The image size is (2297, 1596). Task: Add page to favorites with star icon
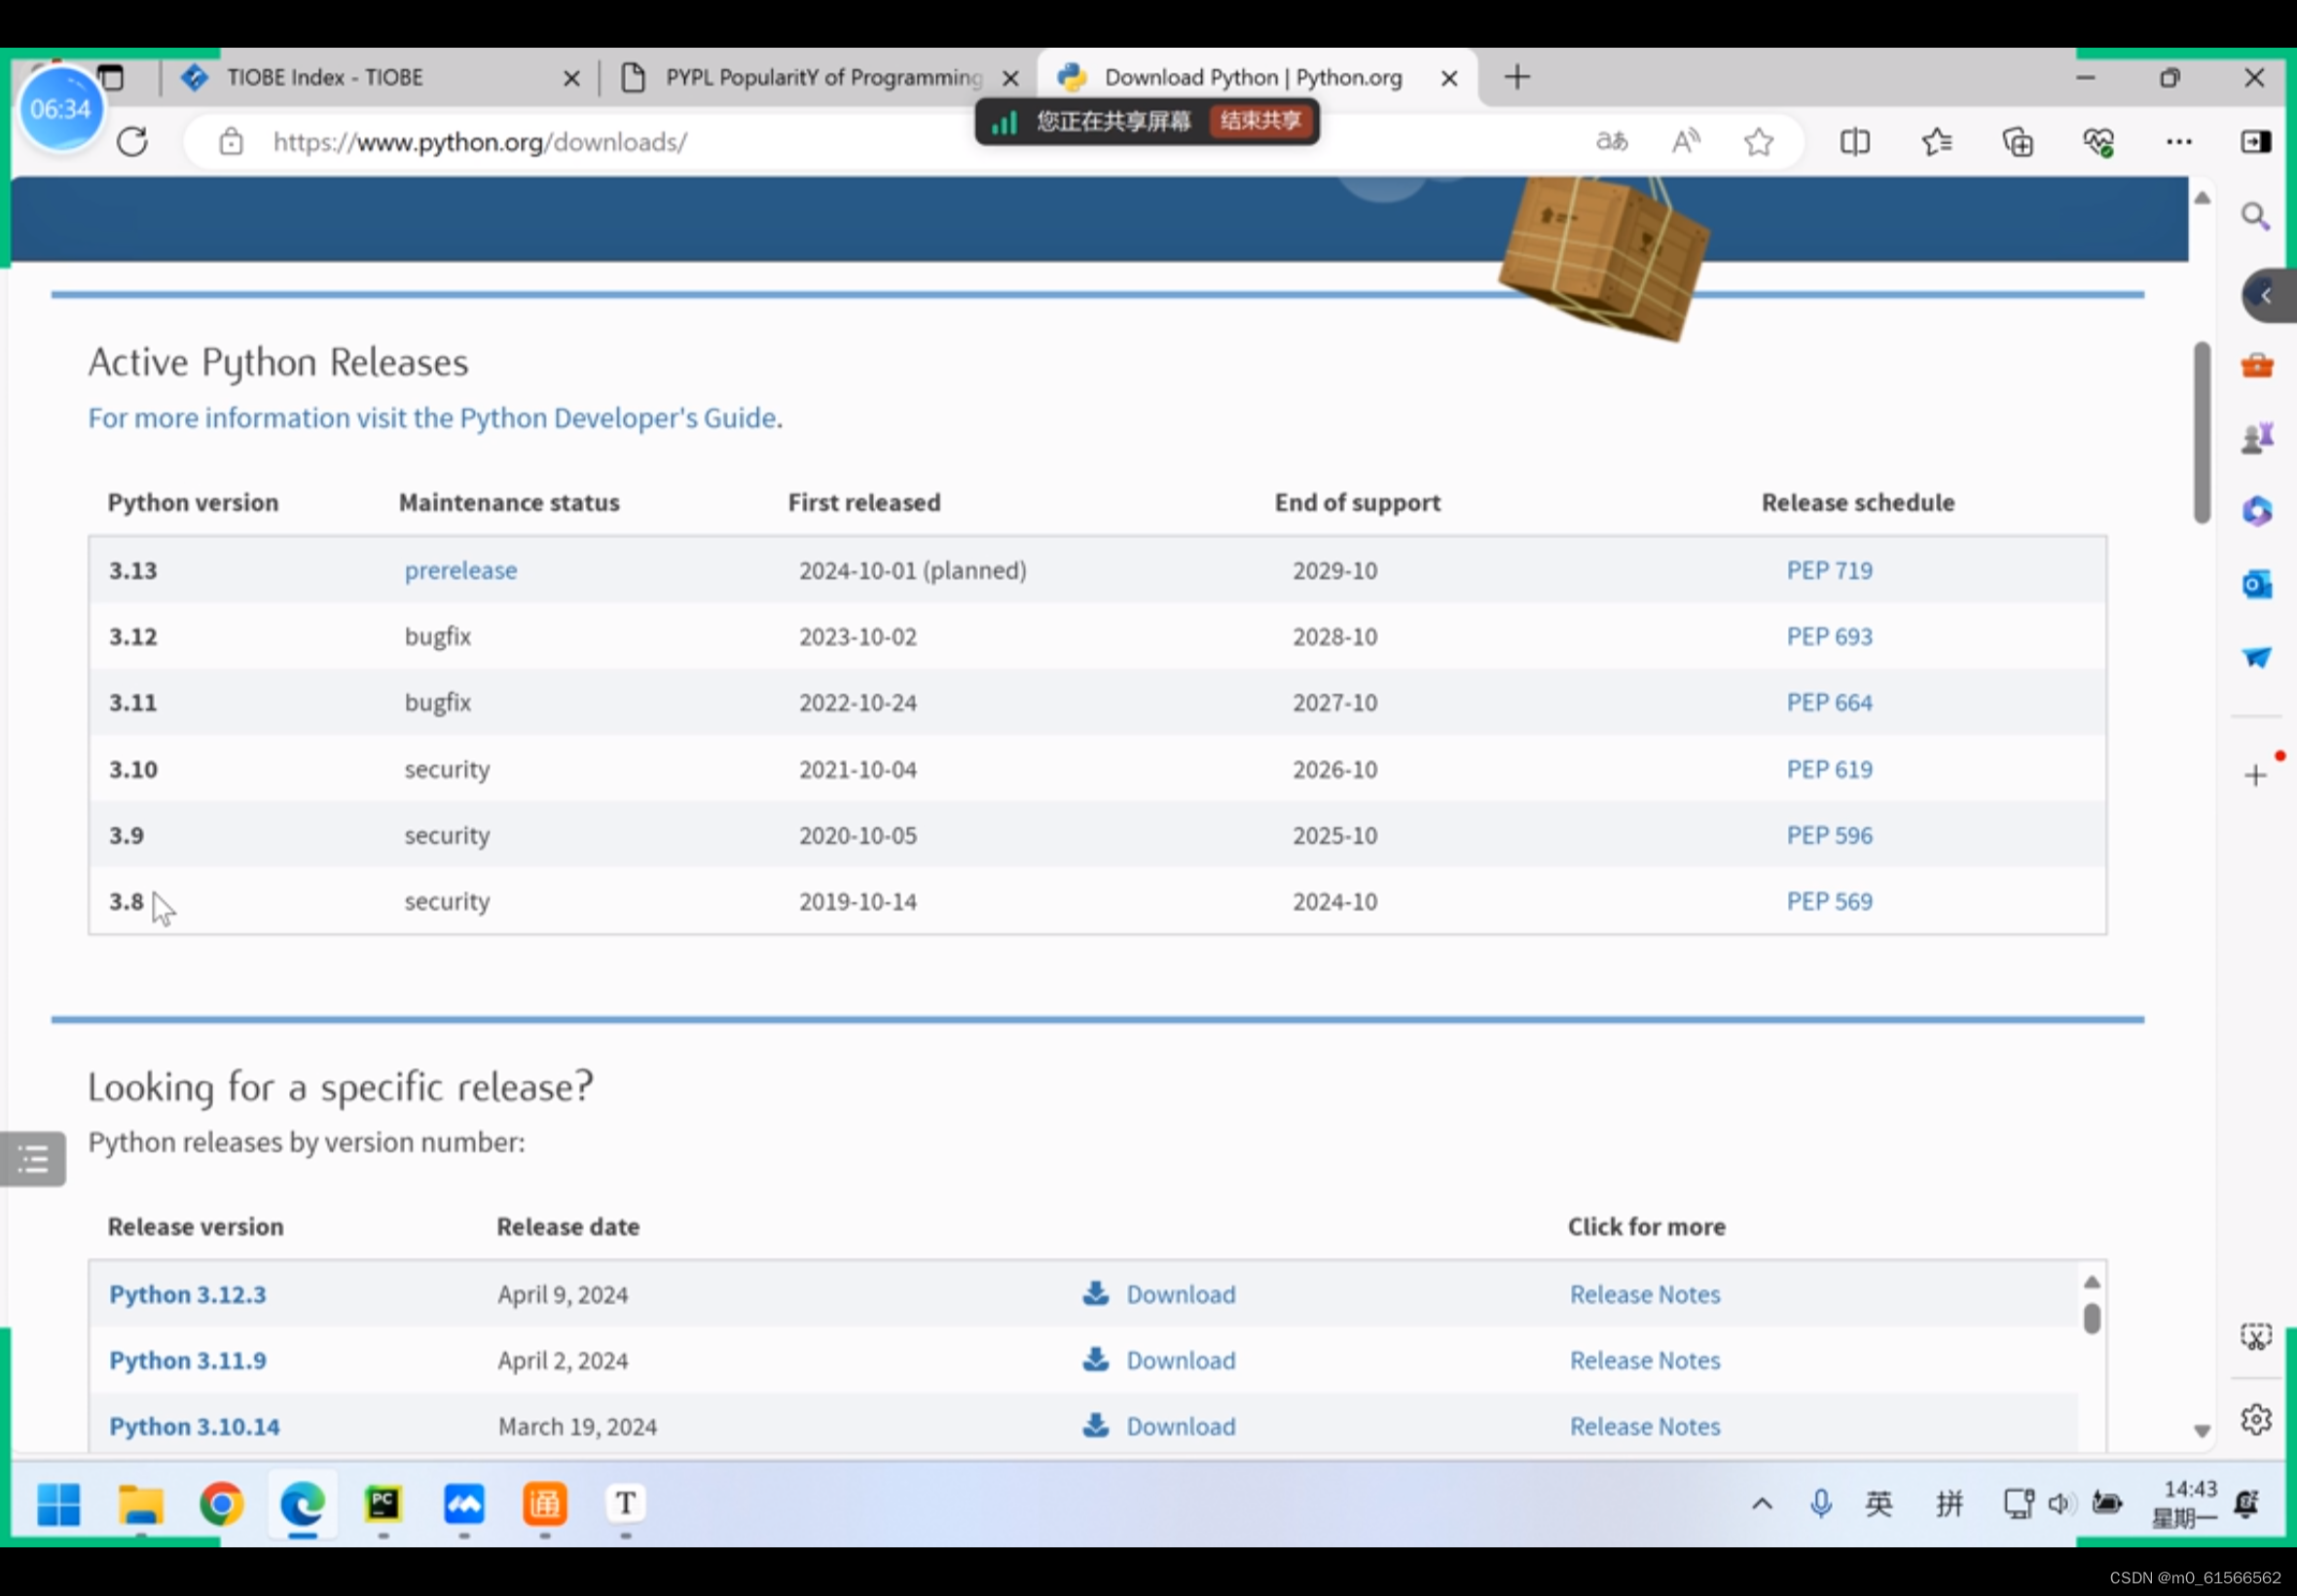(1758, 142)
